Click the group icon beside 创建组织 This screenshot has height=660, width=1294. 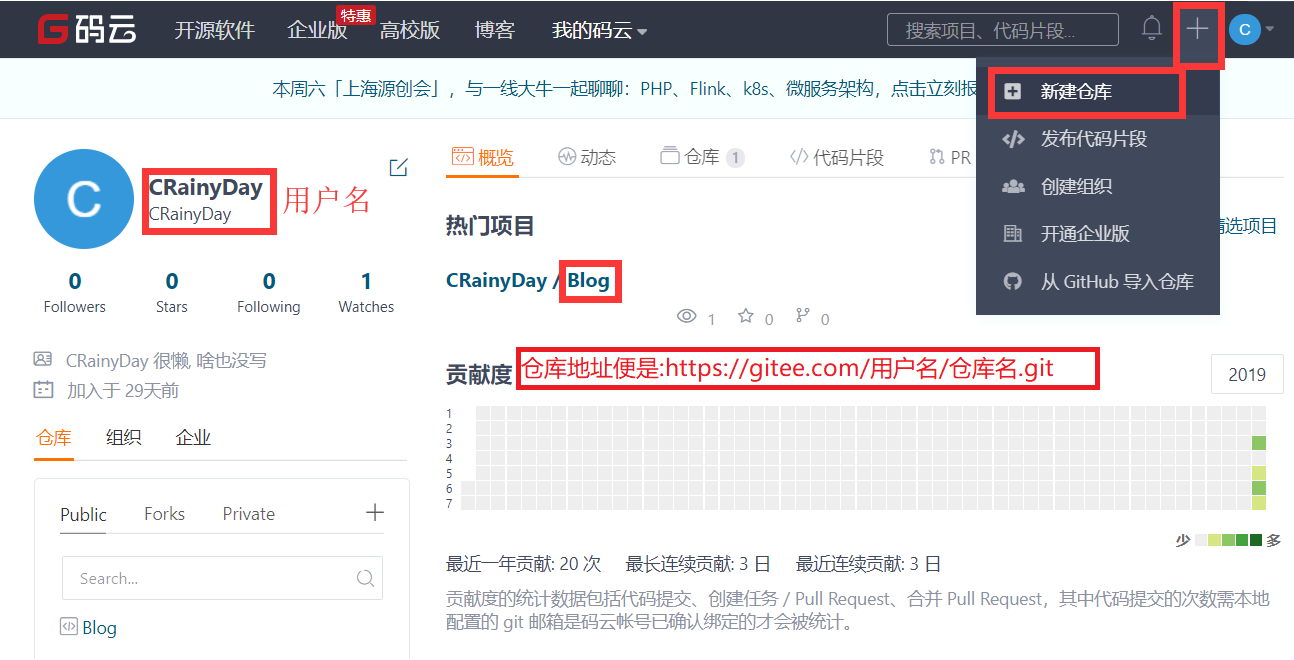(x=1013, y=186)
